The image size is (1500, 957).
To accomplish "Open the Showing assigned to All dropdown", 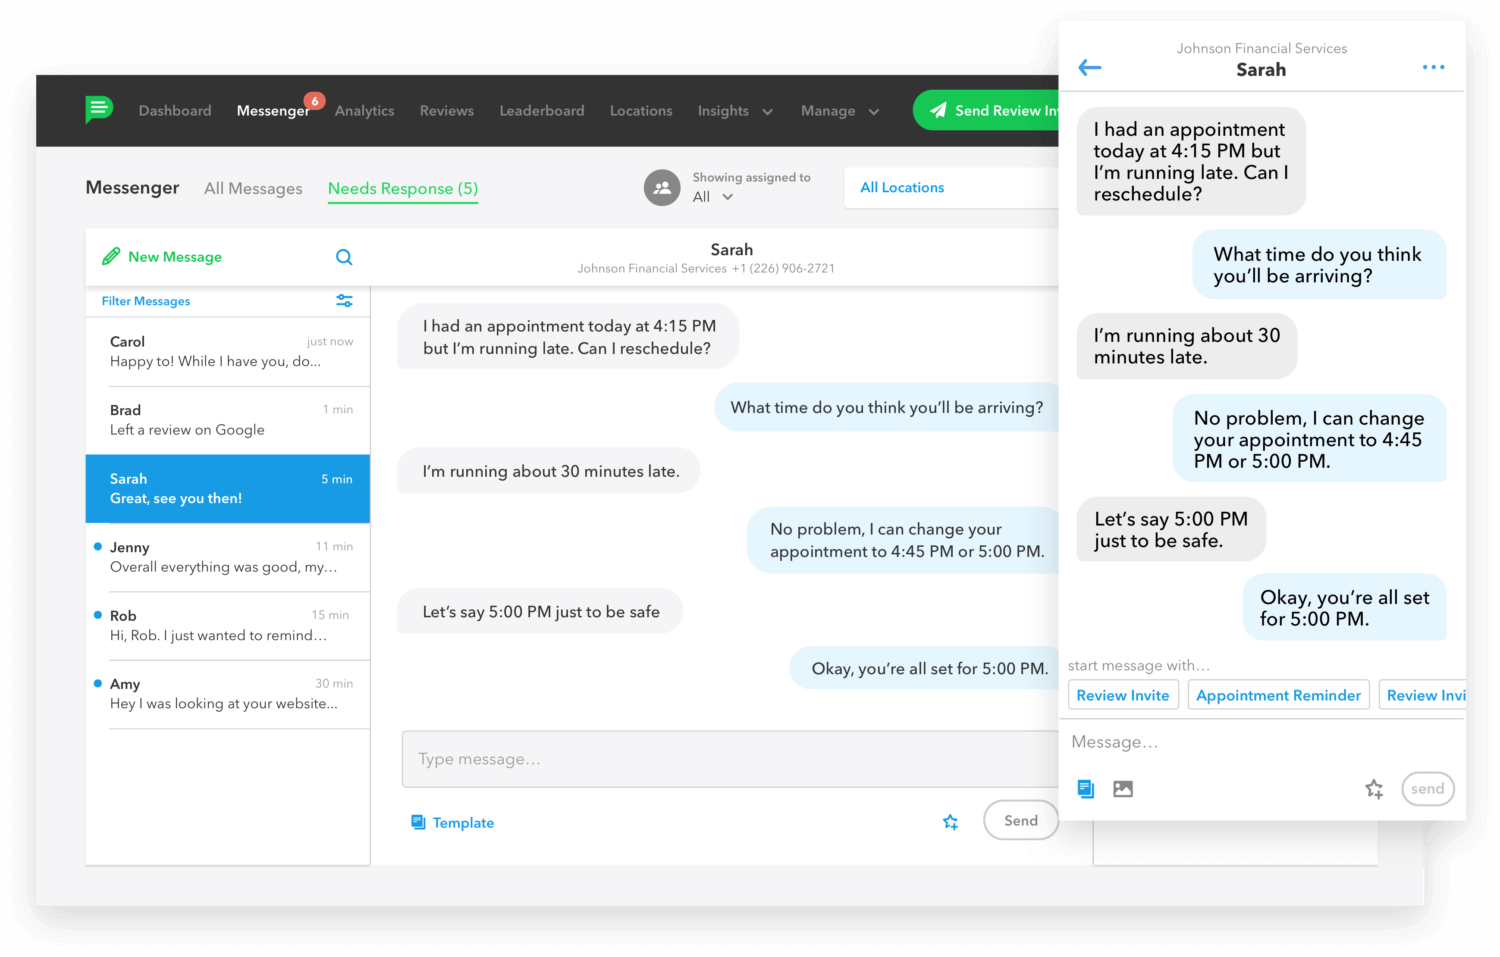I will 713,197.
